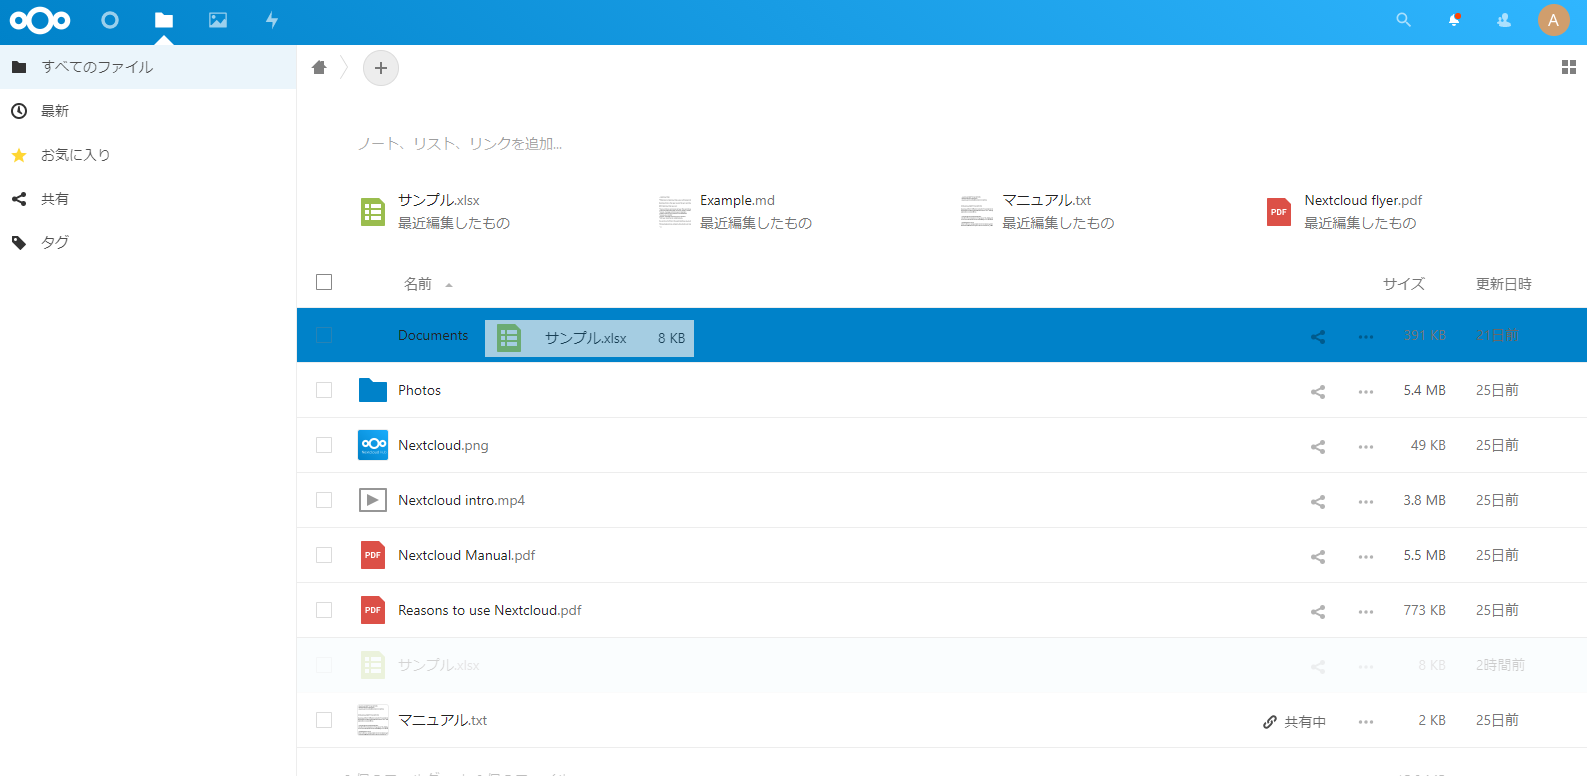Open the Photos folder name

(419, 390)
